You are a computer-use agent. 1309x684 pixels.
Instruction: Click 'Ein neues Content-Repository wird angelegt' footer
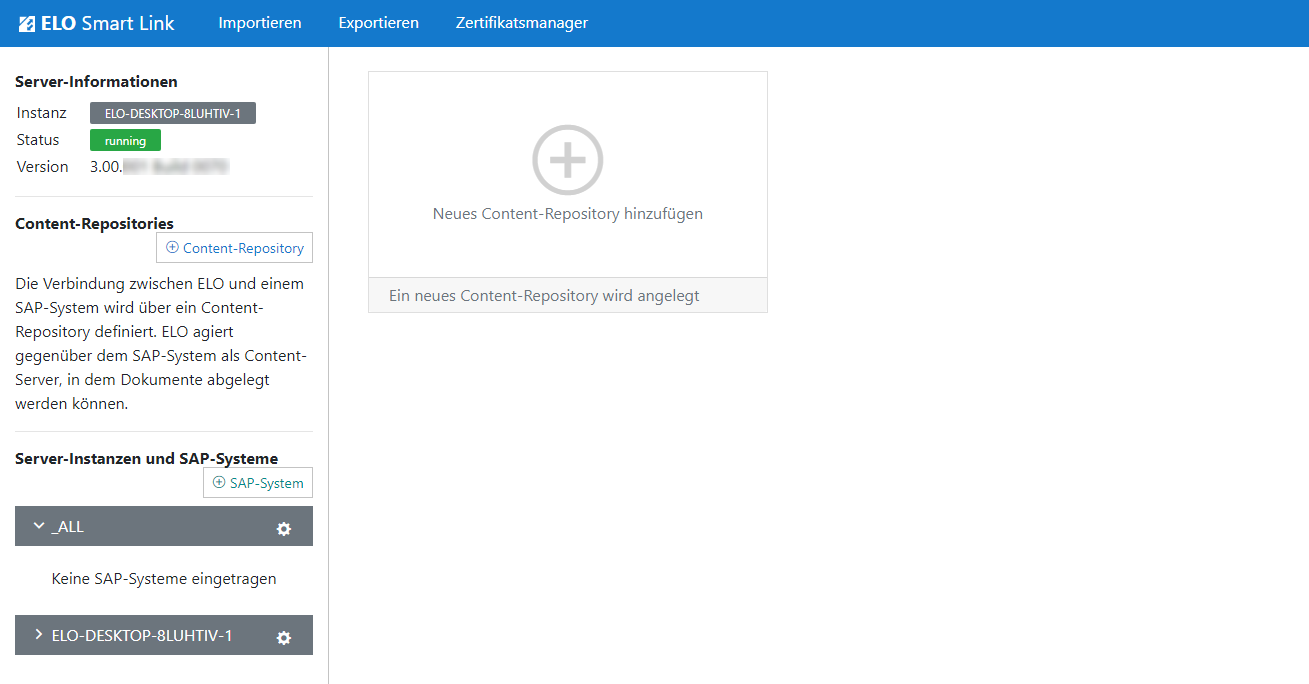[568, 295]
